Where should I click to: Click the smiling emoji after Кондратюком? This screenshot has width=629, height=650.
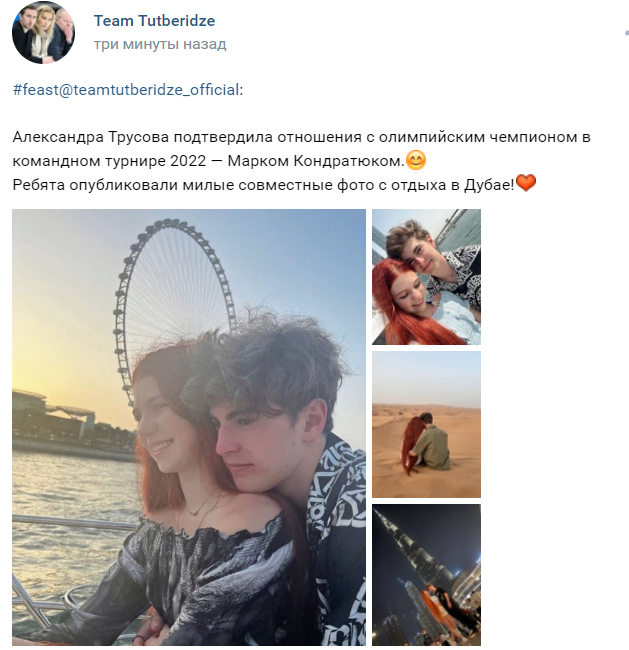(x=416, y=160)
